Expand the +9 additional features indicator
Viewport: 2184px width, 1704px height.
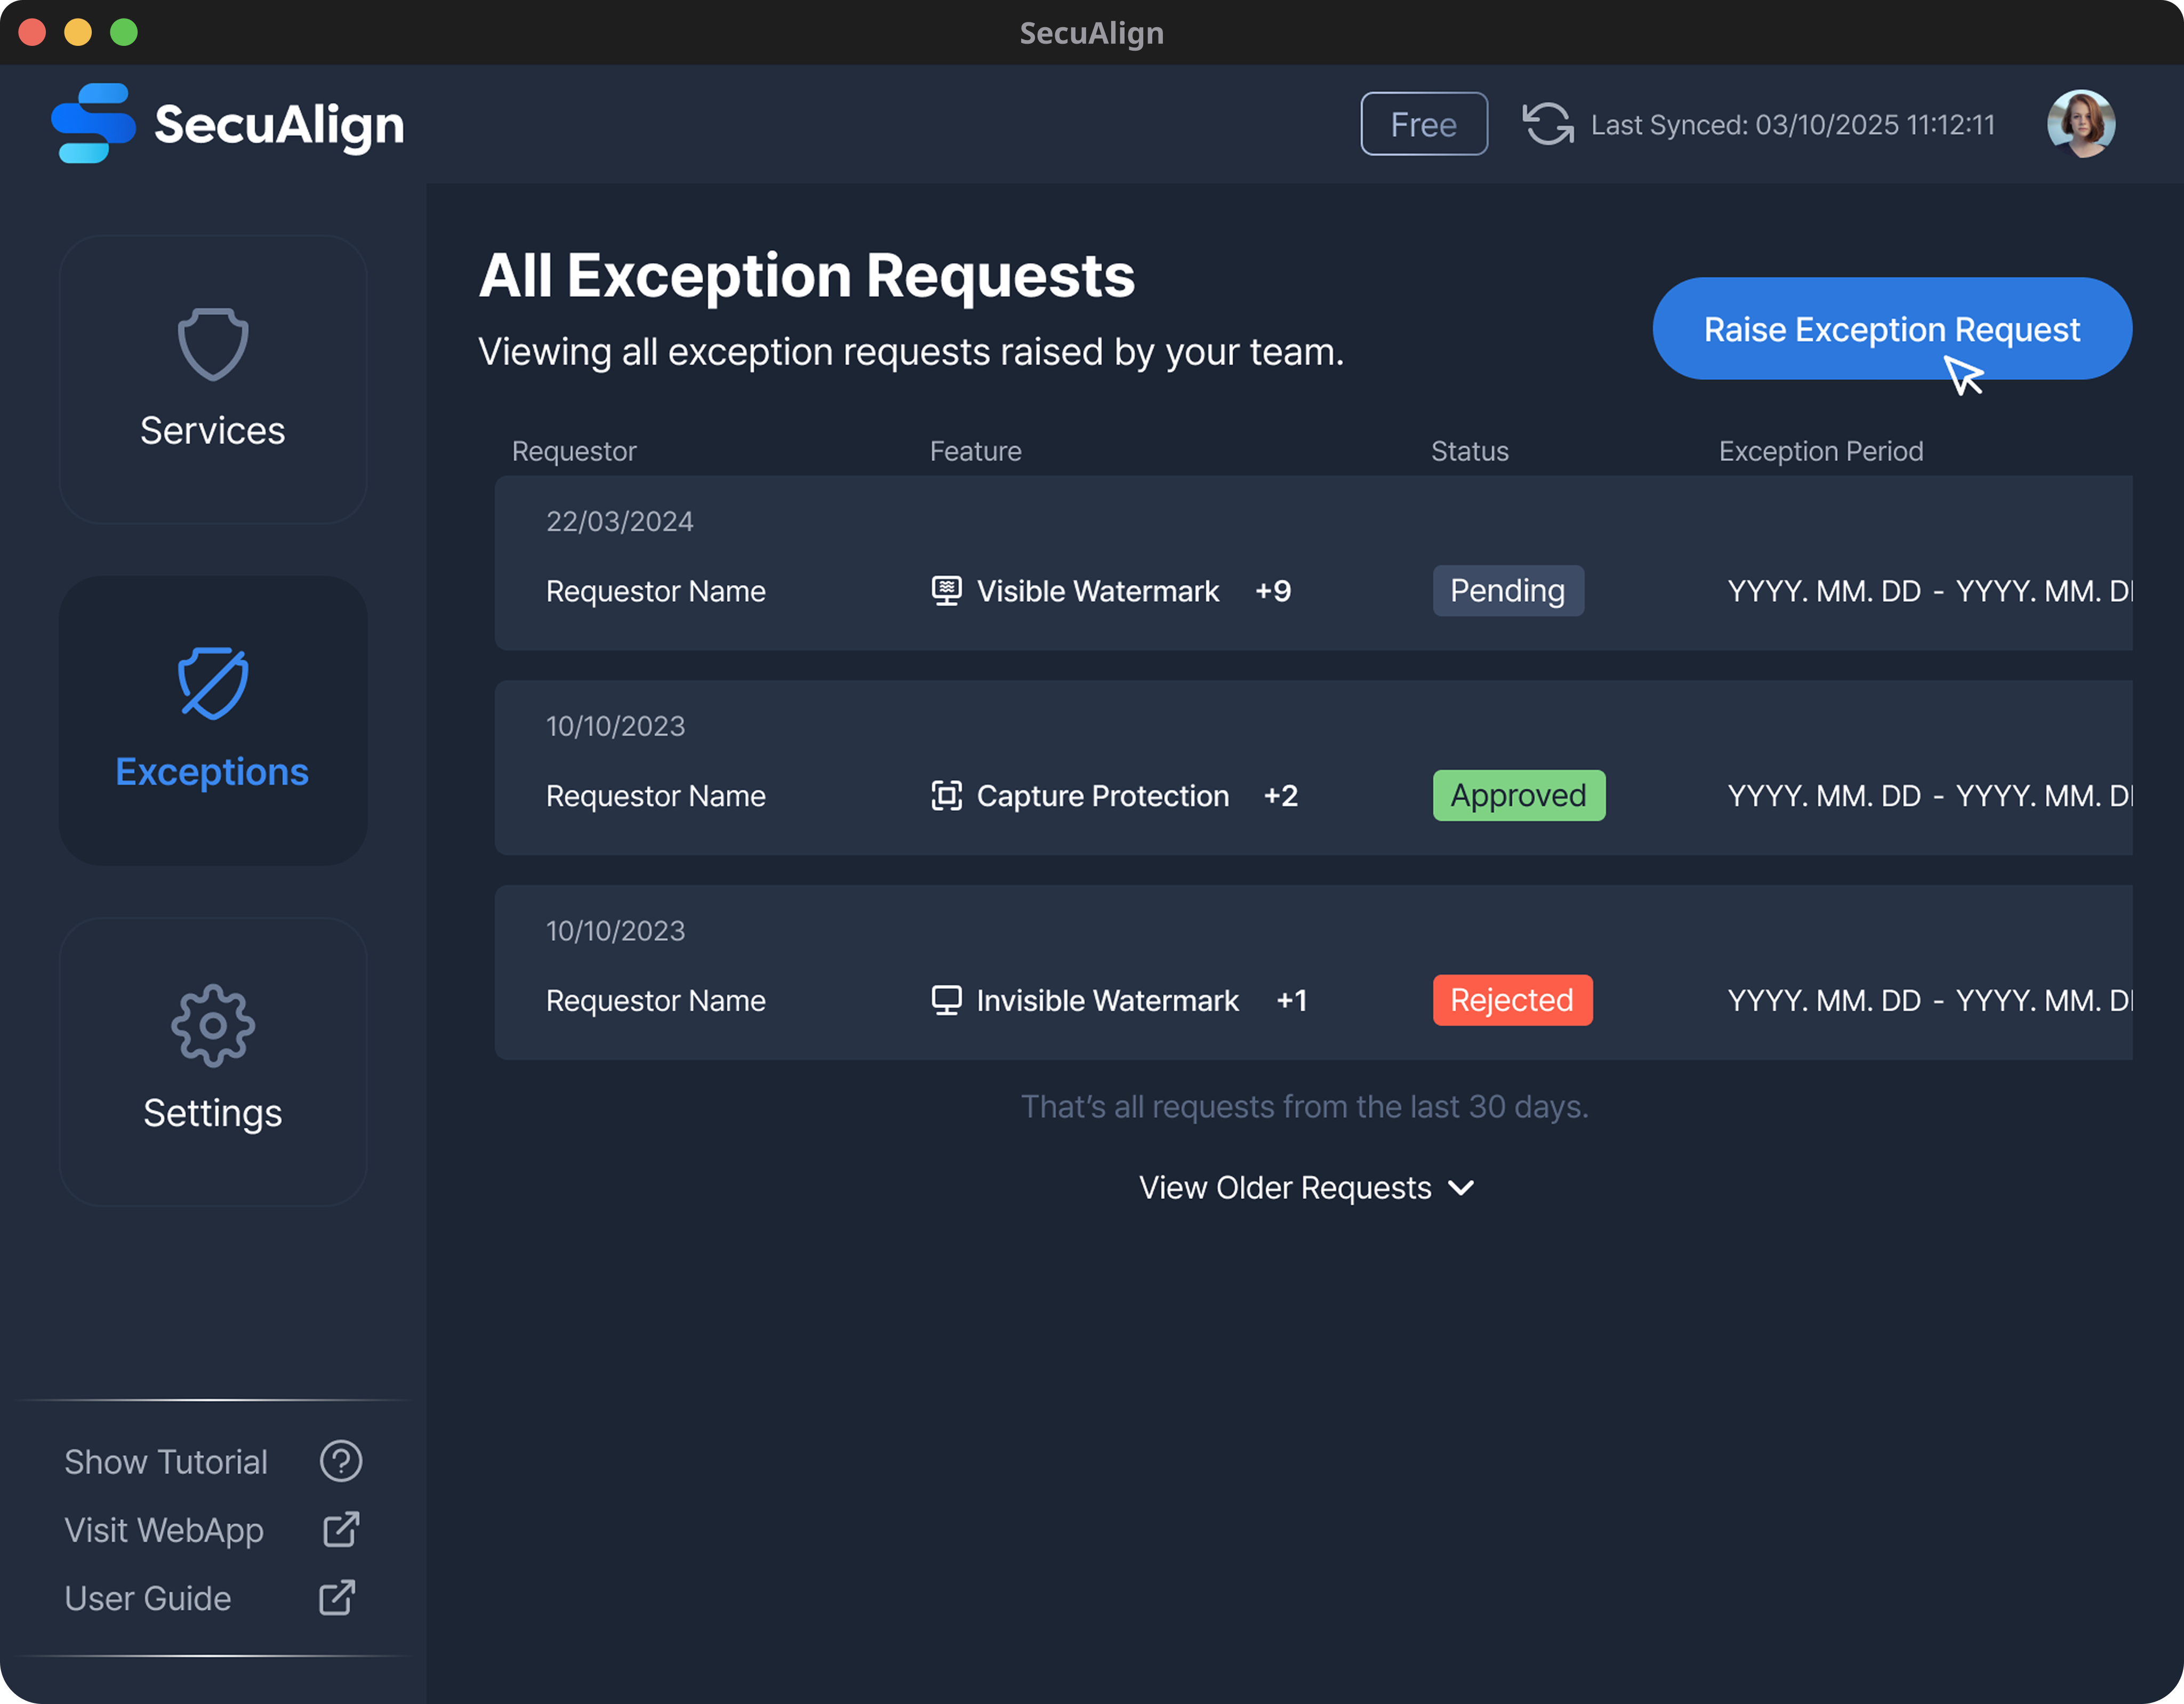click(x=1273, y=591)
